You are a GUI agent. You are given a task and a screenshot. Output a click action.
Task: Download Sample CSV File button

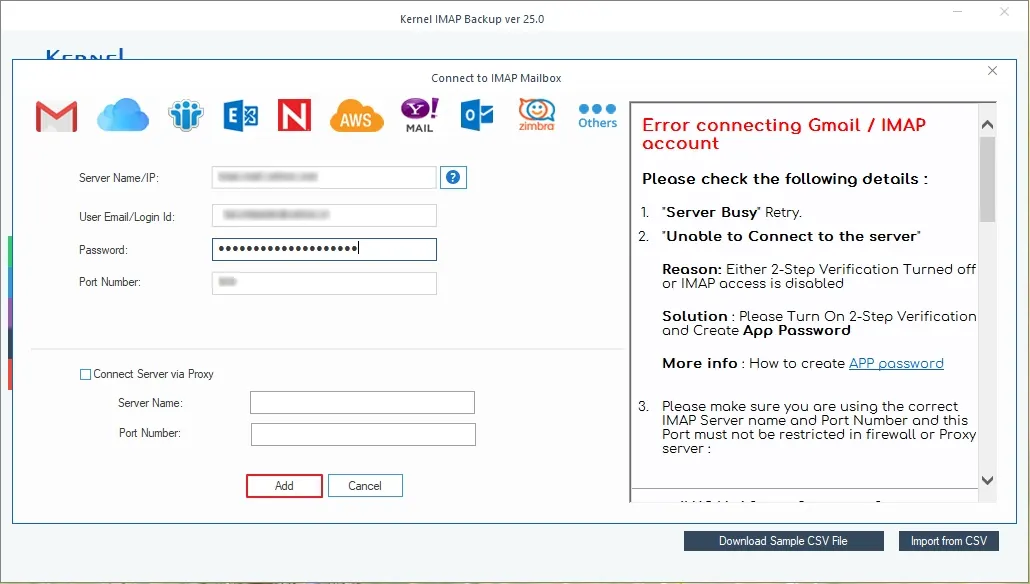point(783,541)
